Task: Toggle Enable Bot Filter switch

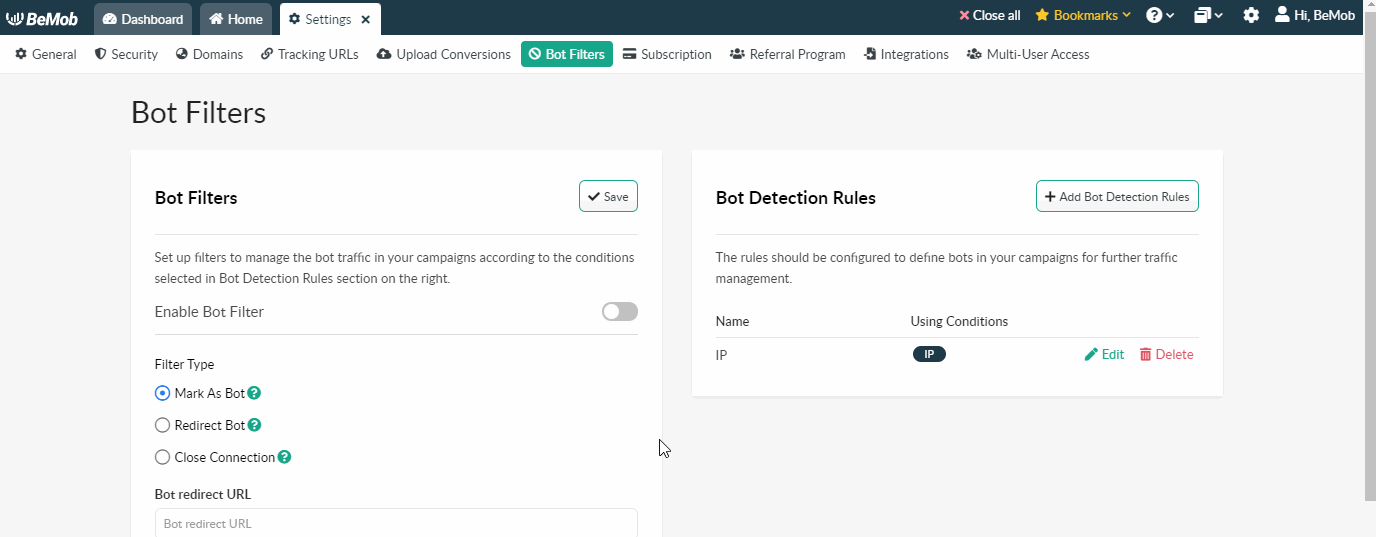Action: click(620, 312)
